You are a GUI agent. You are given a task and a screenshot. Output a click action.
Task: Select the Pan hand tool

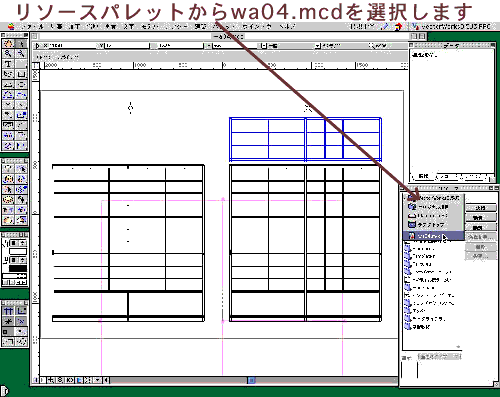(x=8, y=43)
